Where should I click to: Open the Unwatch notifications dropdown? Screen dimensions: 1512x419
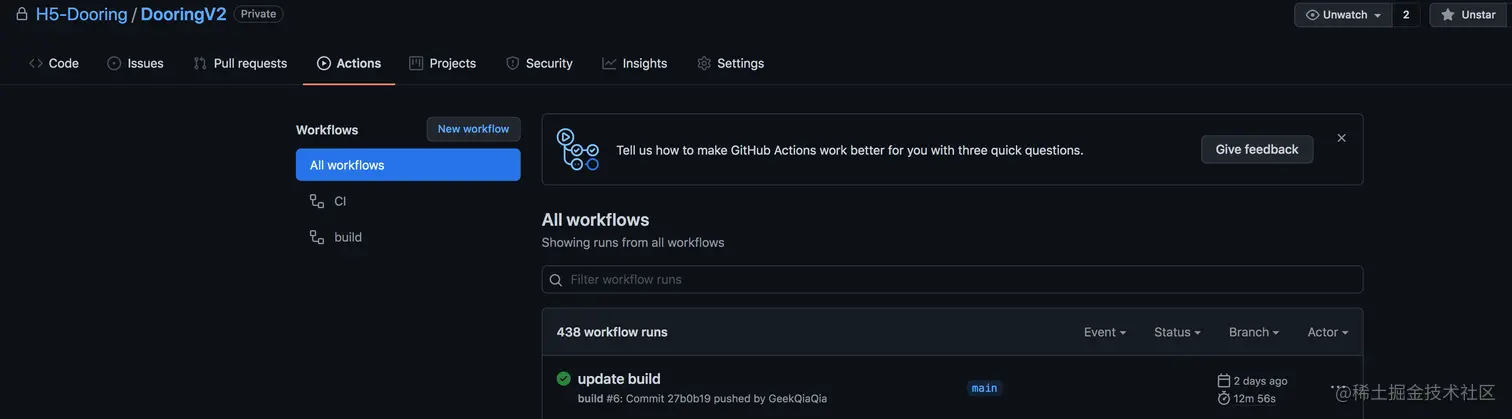point(1343,15)
